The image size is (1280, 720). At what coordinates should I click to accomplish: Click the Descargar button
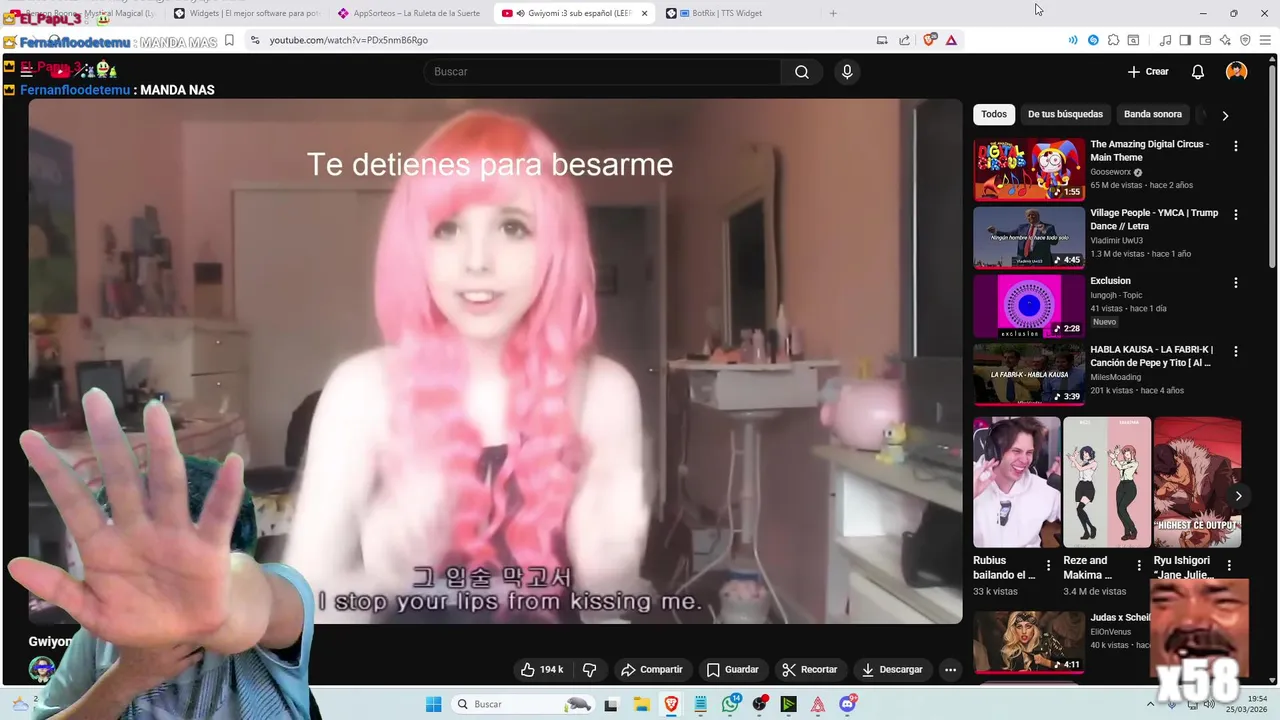tap(893, 669)
